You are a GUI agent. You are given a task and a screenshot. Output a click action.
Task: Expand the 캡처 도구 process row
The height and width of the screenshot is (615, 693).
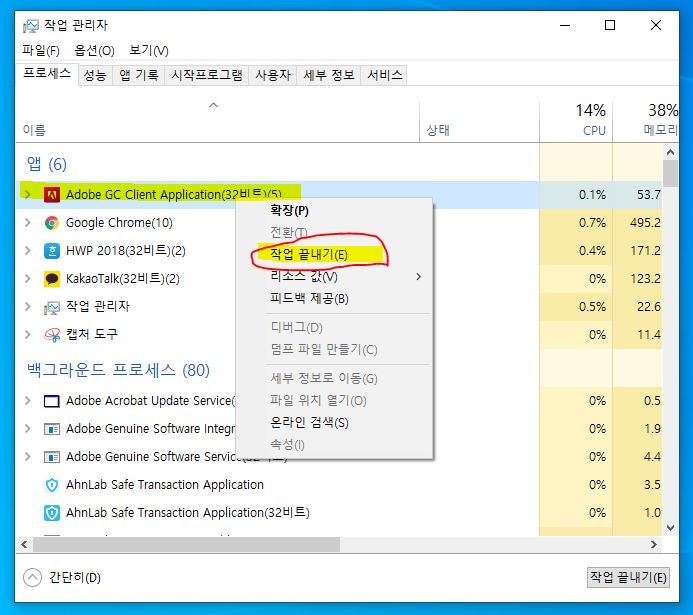pyautogui.click(x=27, y=335)
